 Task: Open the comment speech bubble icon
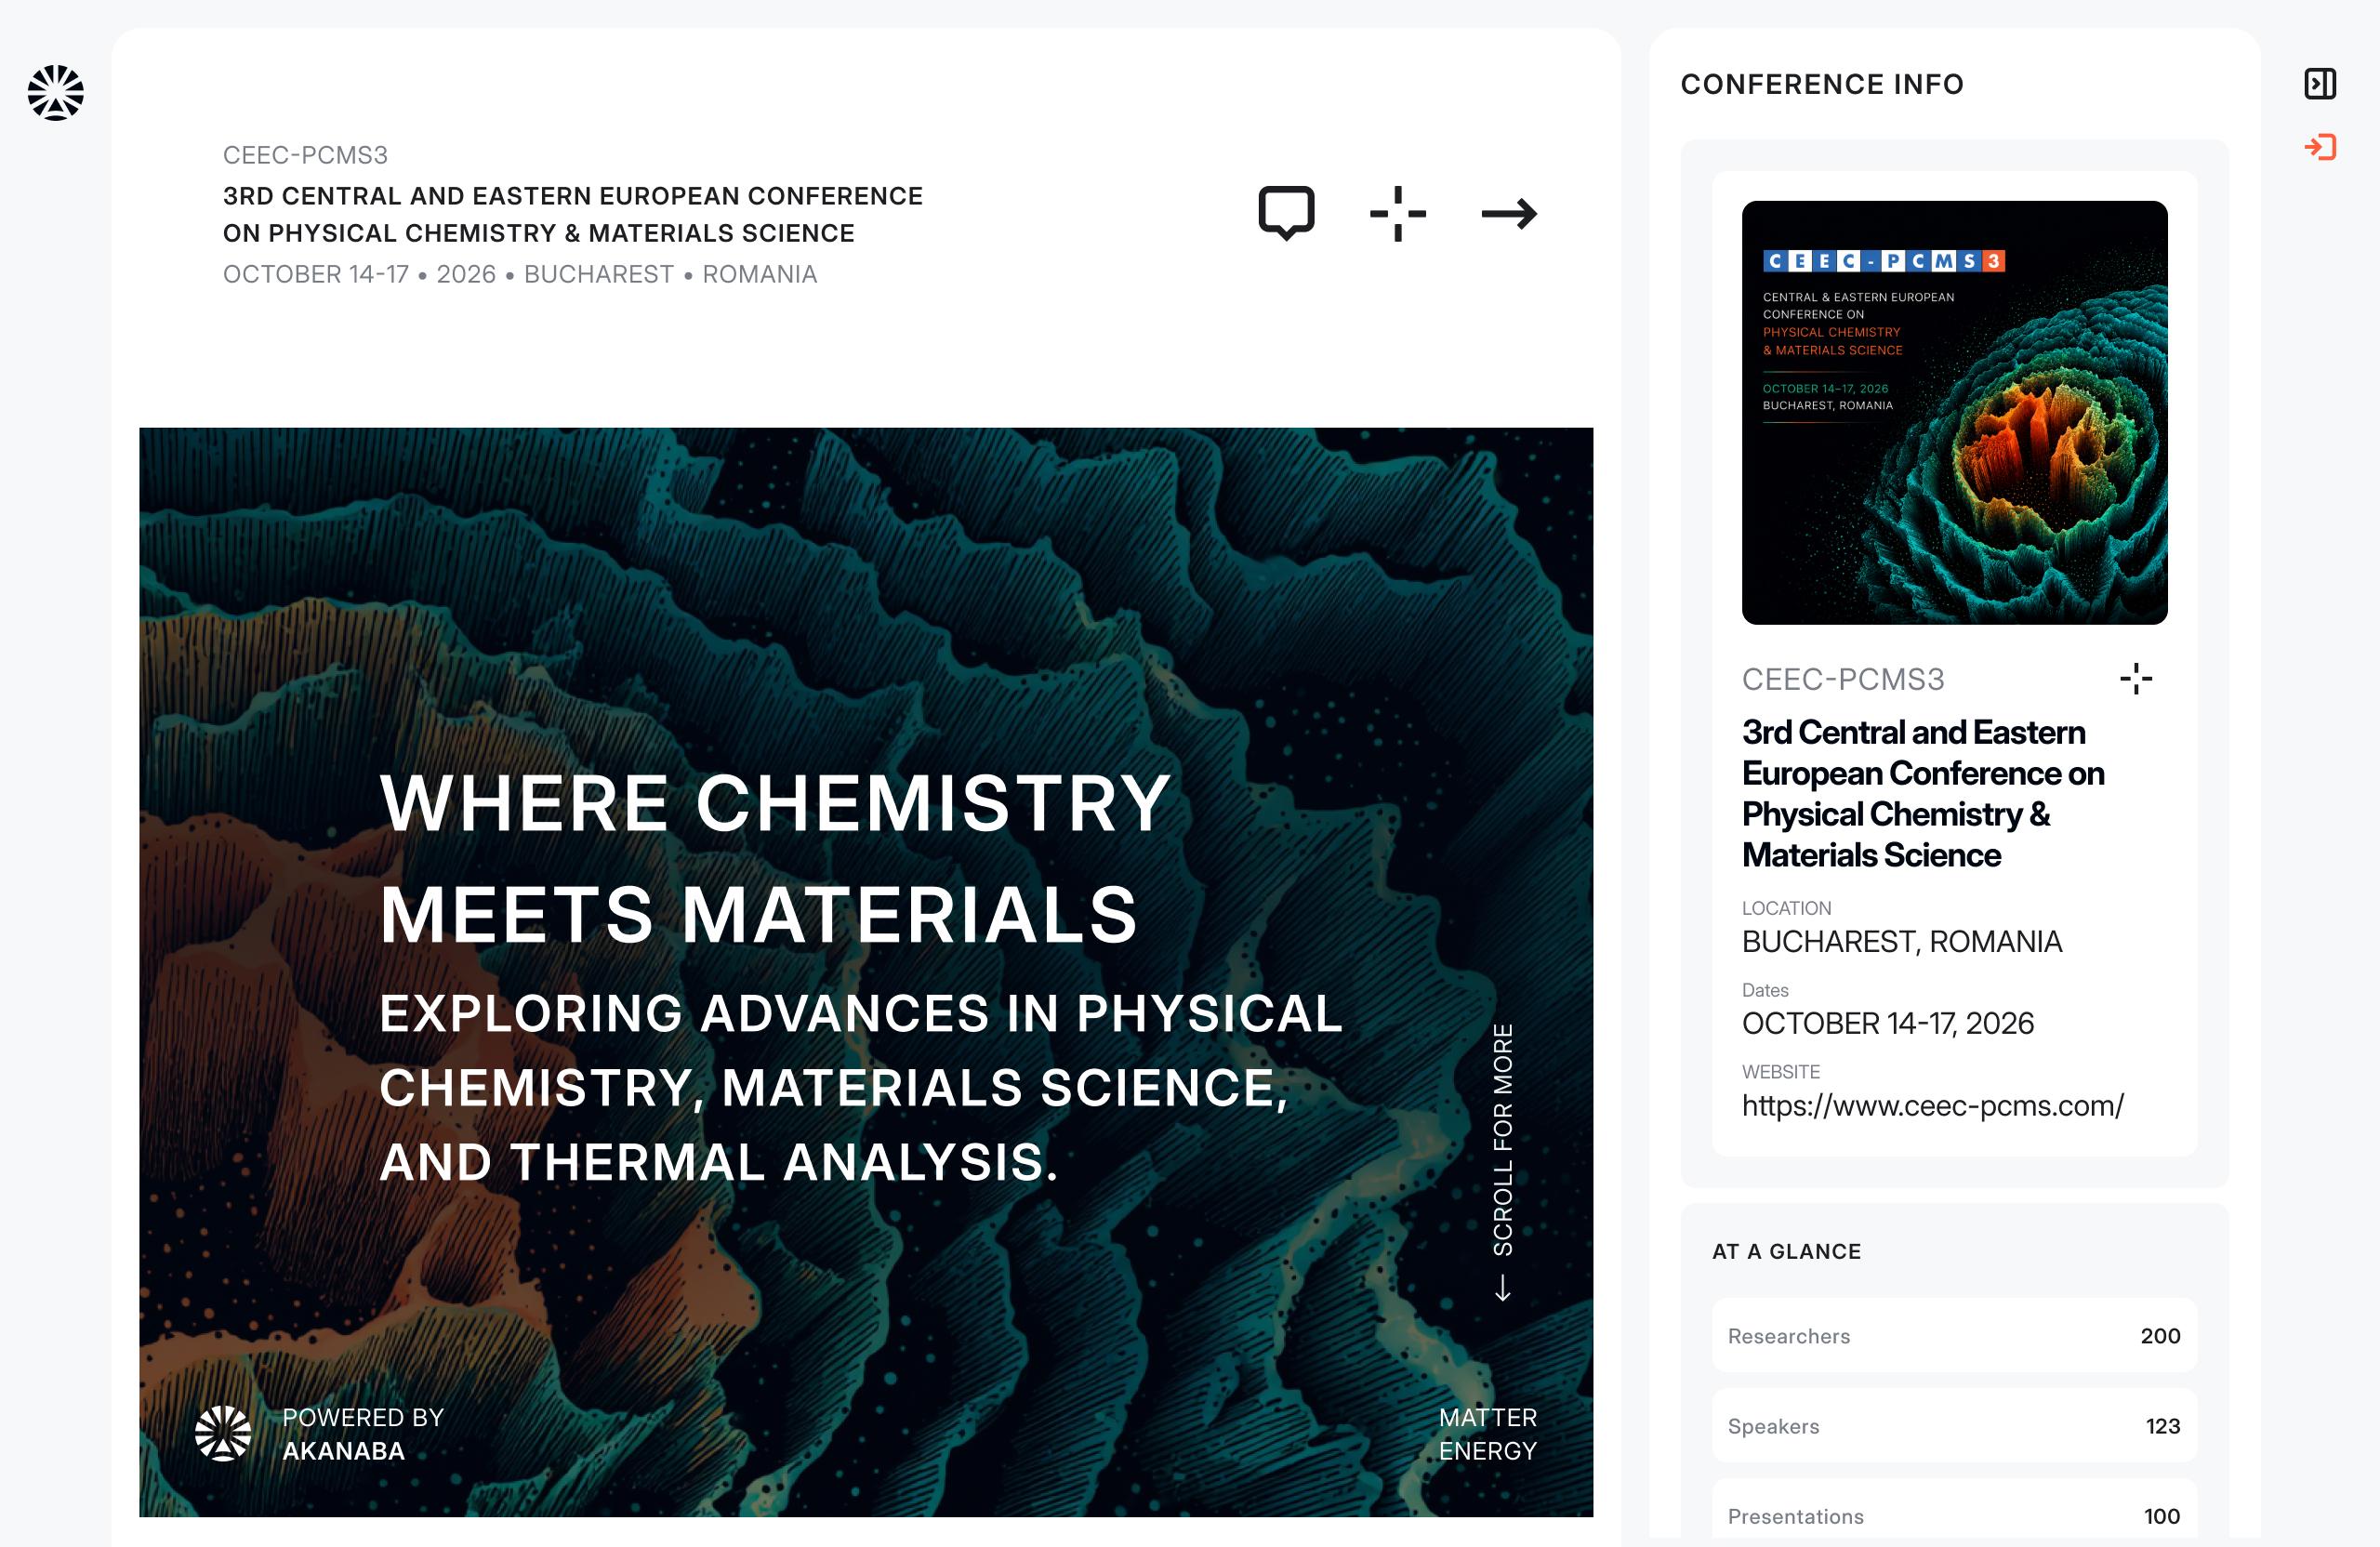1286,213
